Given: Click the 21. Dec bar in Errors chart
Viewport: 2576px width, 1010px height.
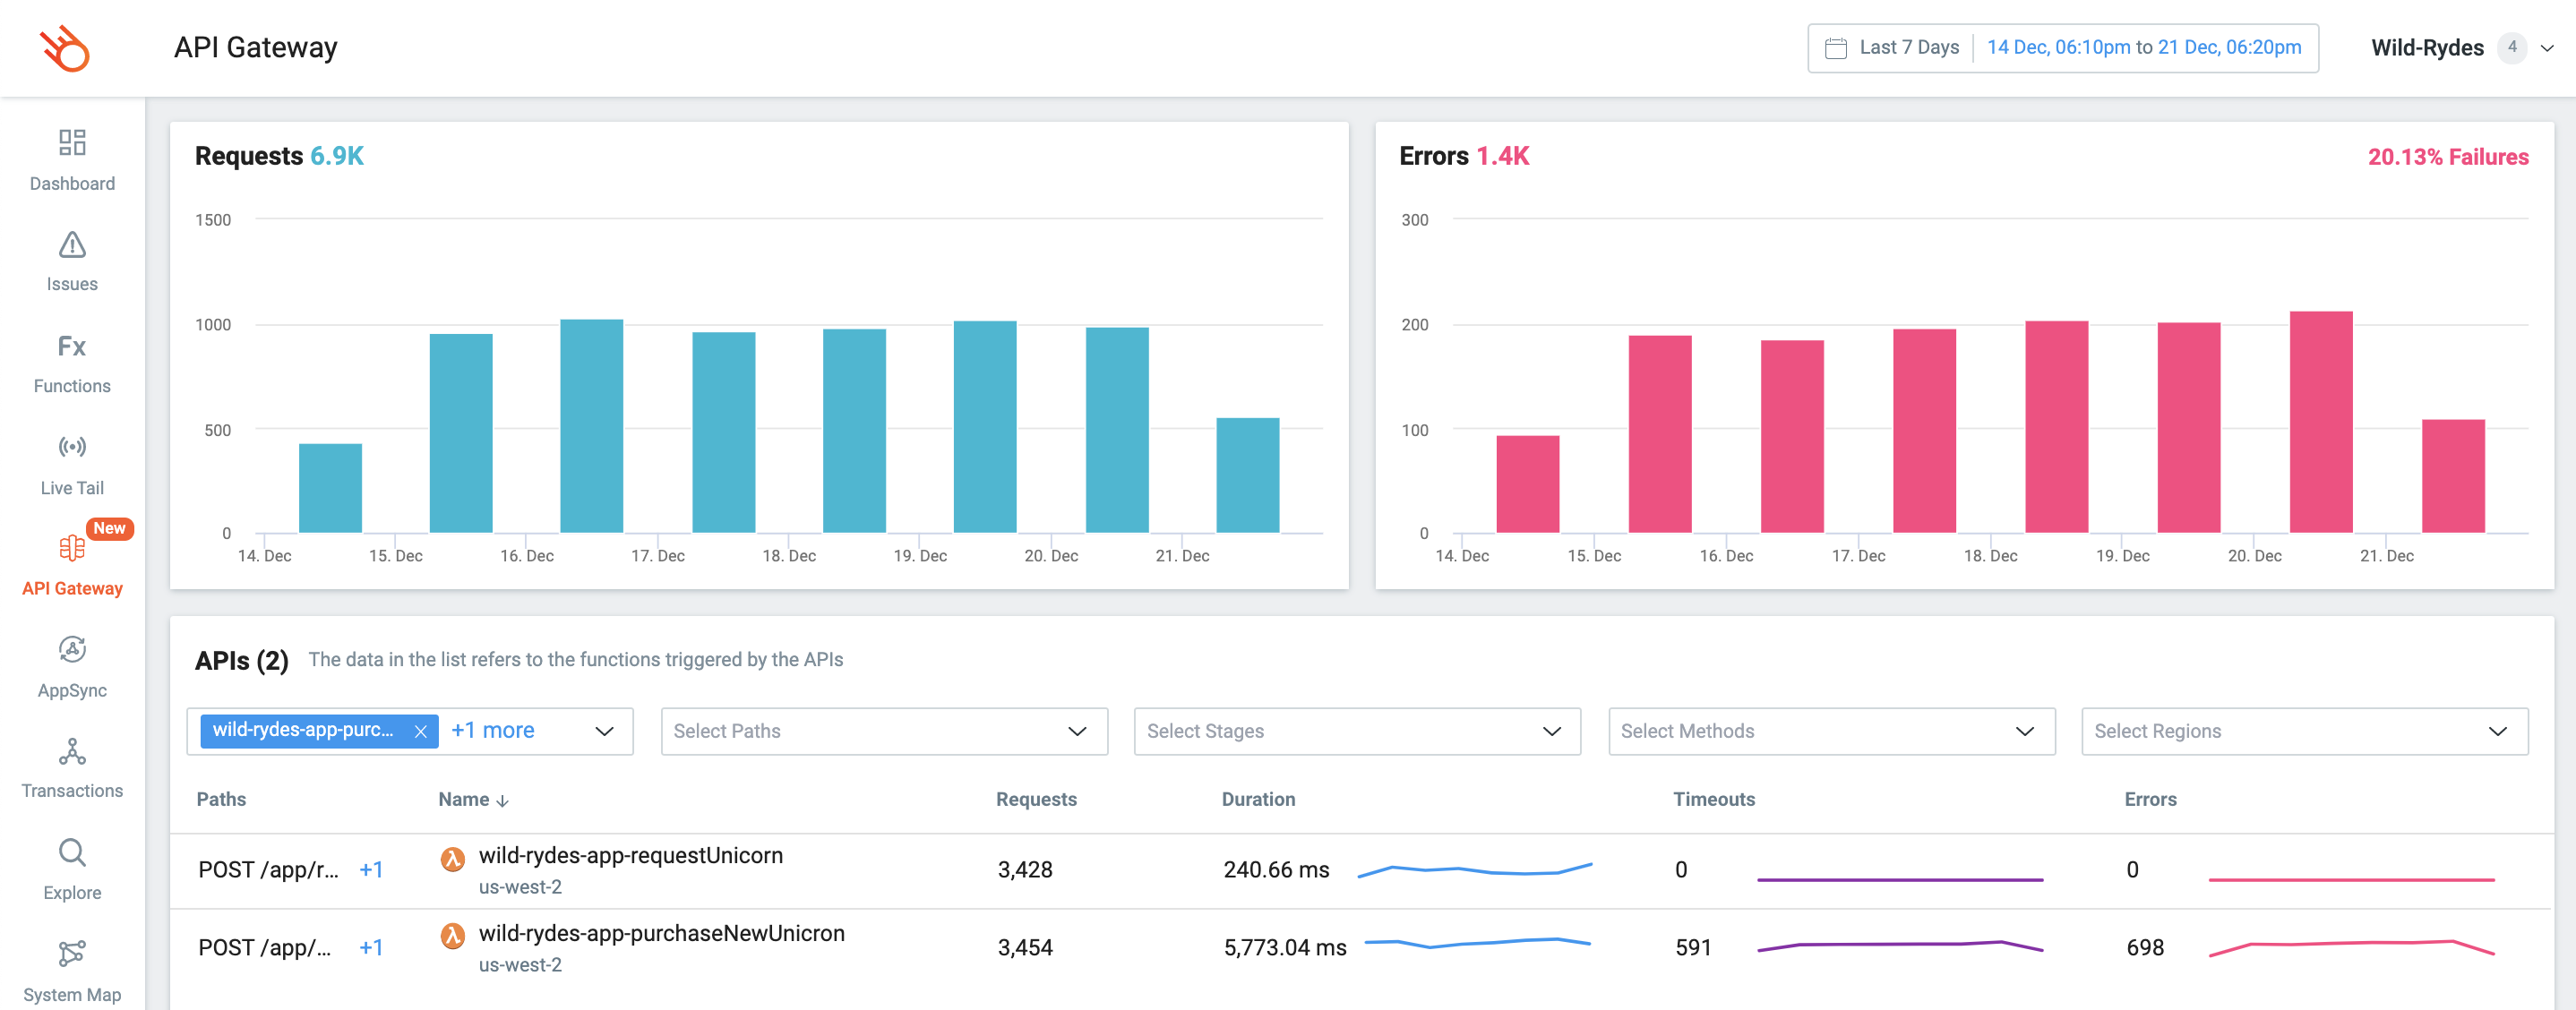Looking at the screenshot, I should [2453, 476].
